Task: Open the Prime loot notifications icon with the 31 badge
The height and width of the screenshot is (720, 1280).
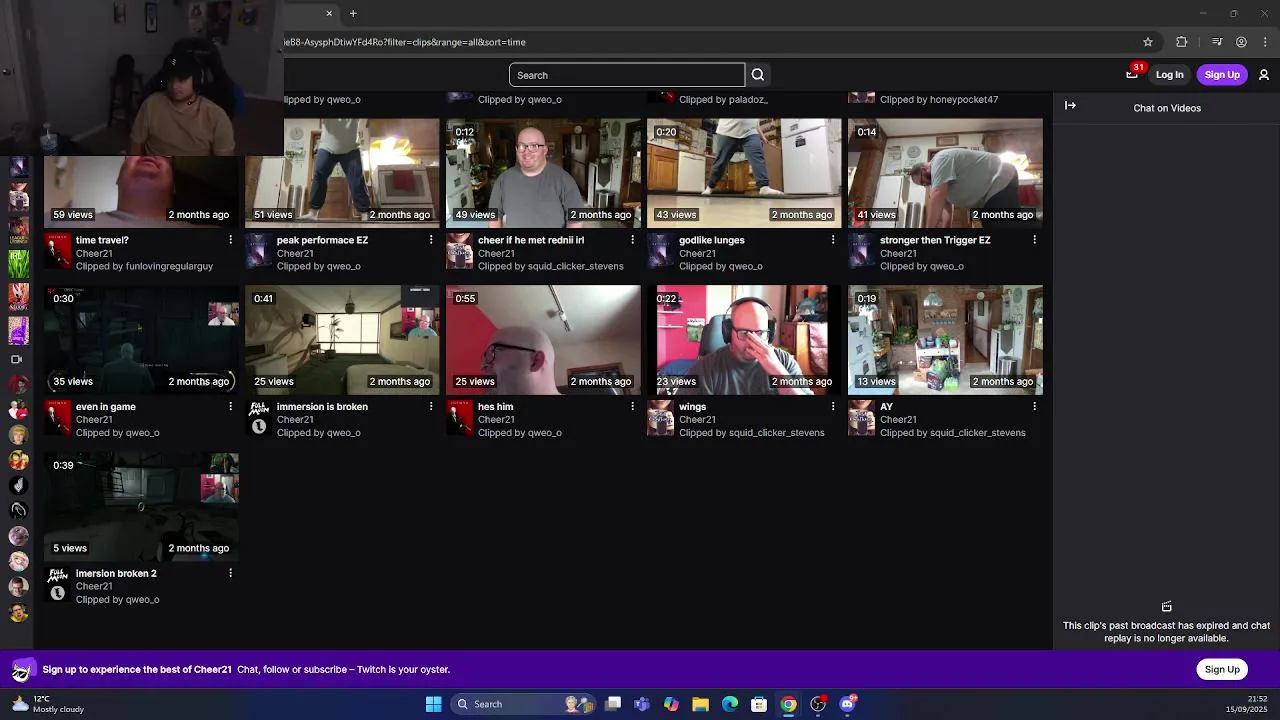Action: point(1132,74)
